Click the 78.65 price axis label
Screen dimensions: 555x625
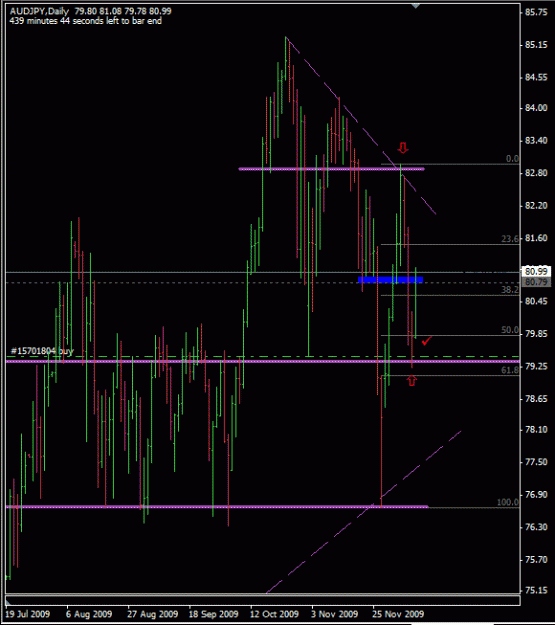pyautogui.click(x=536, y=399)
